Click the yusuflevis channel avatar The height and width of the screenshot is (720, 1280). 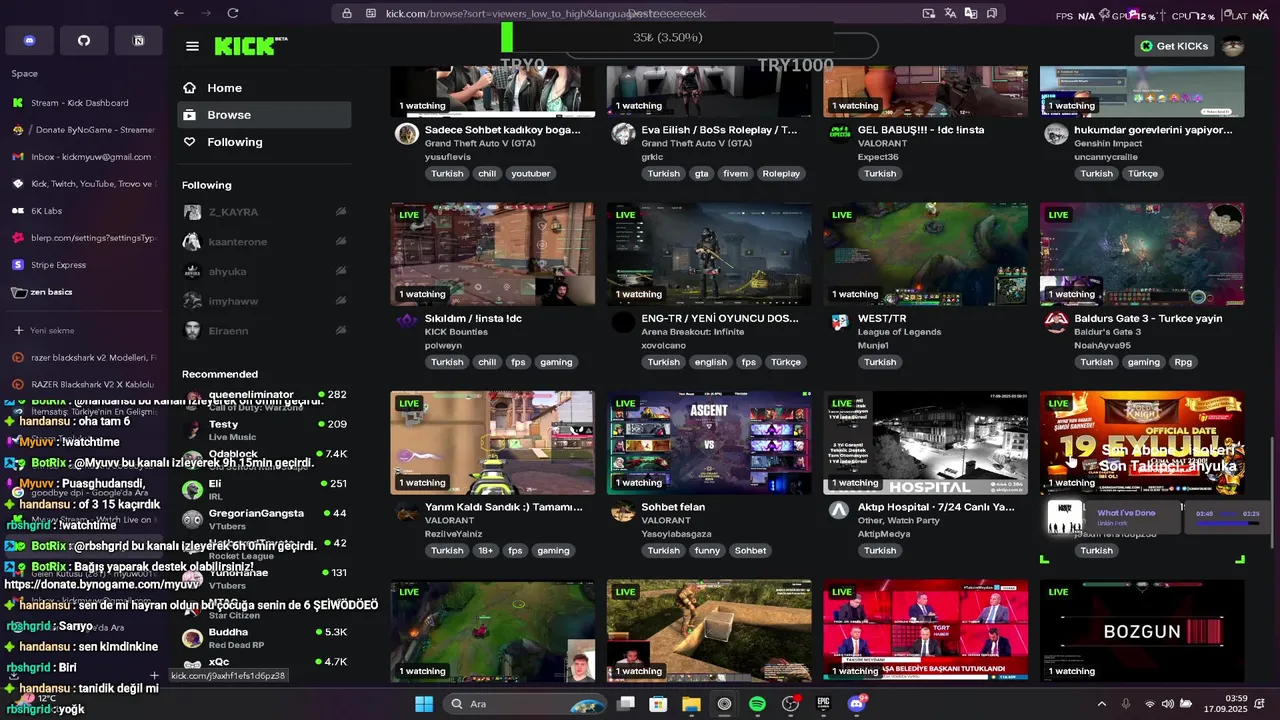click(x=406, y=134)
